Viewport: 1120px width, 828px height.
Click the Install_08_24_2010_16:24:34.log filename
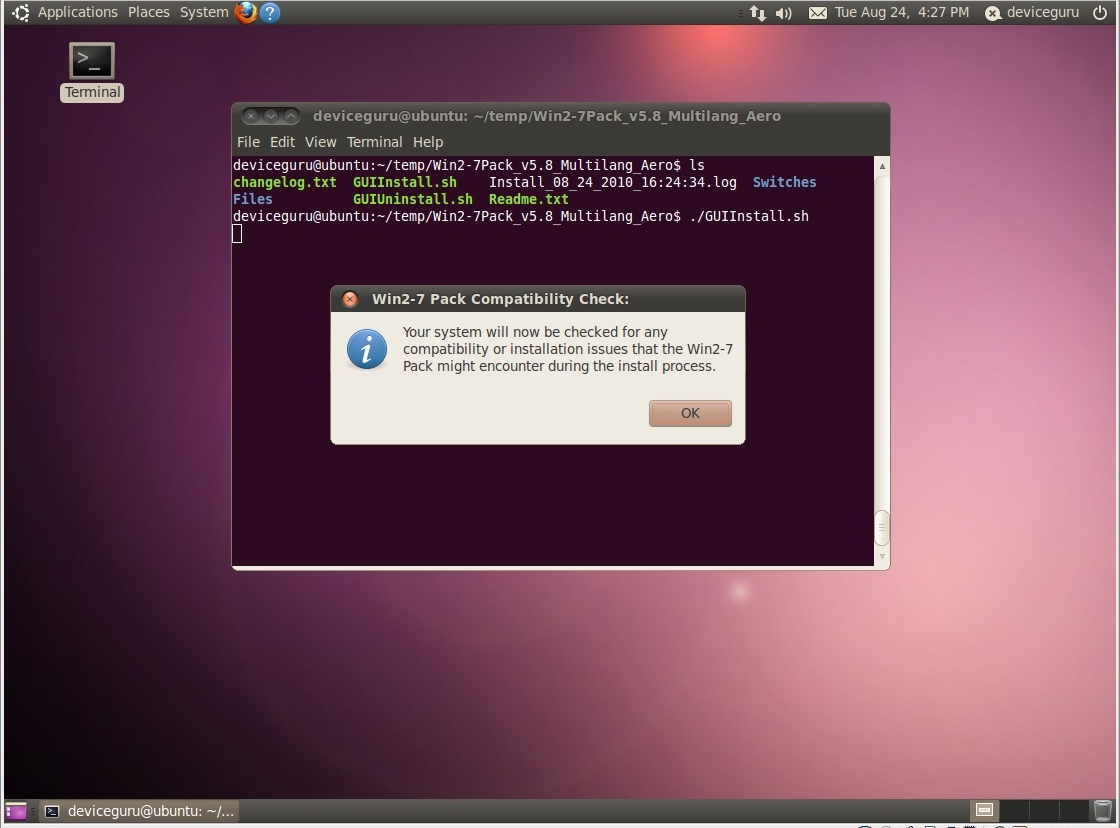coord(612,182)
